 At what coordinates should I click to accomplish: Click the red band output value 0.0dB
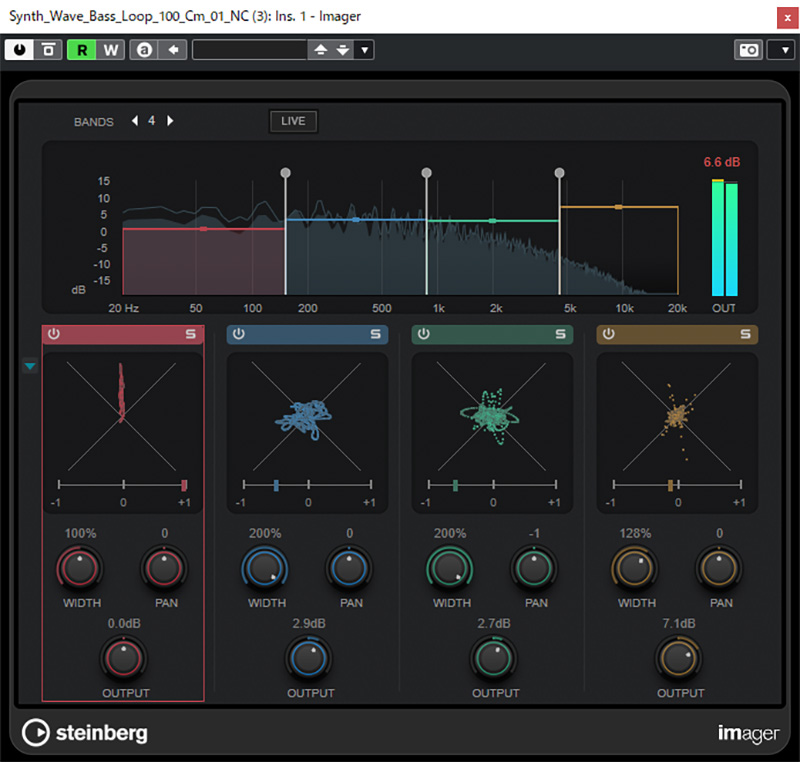tap(124, 624)
